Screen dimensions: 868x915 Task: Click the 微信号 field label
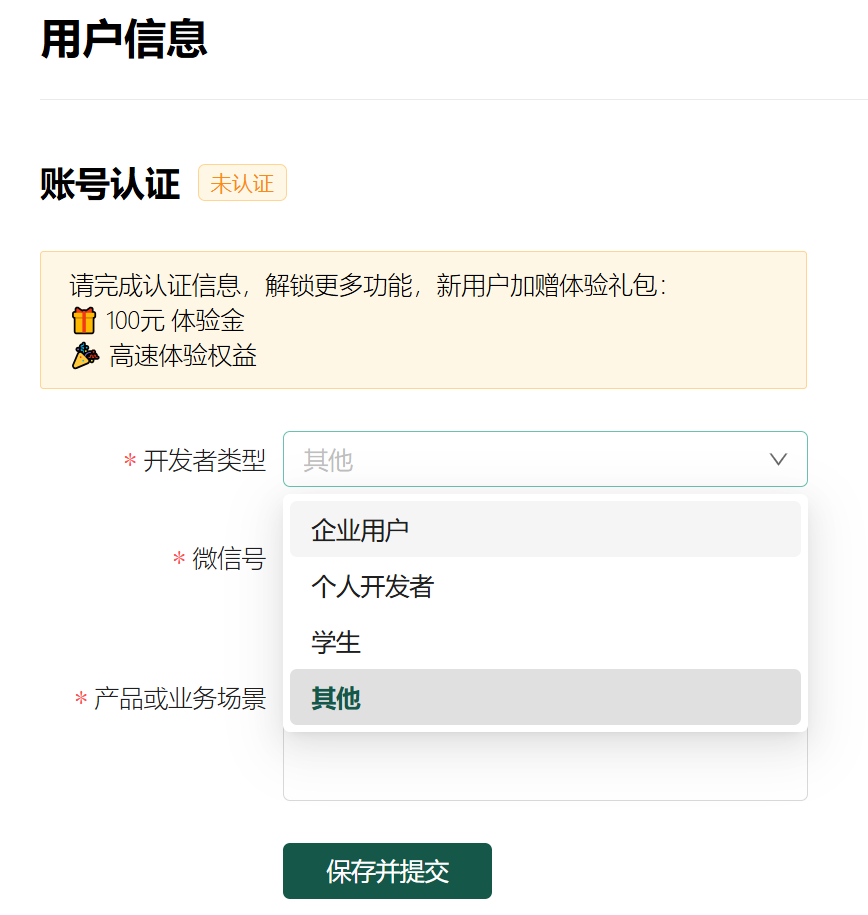pyautogui.click(x=229, y=558)
